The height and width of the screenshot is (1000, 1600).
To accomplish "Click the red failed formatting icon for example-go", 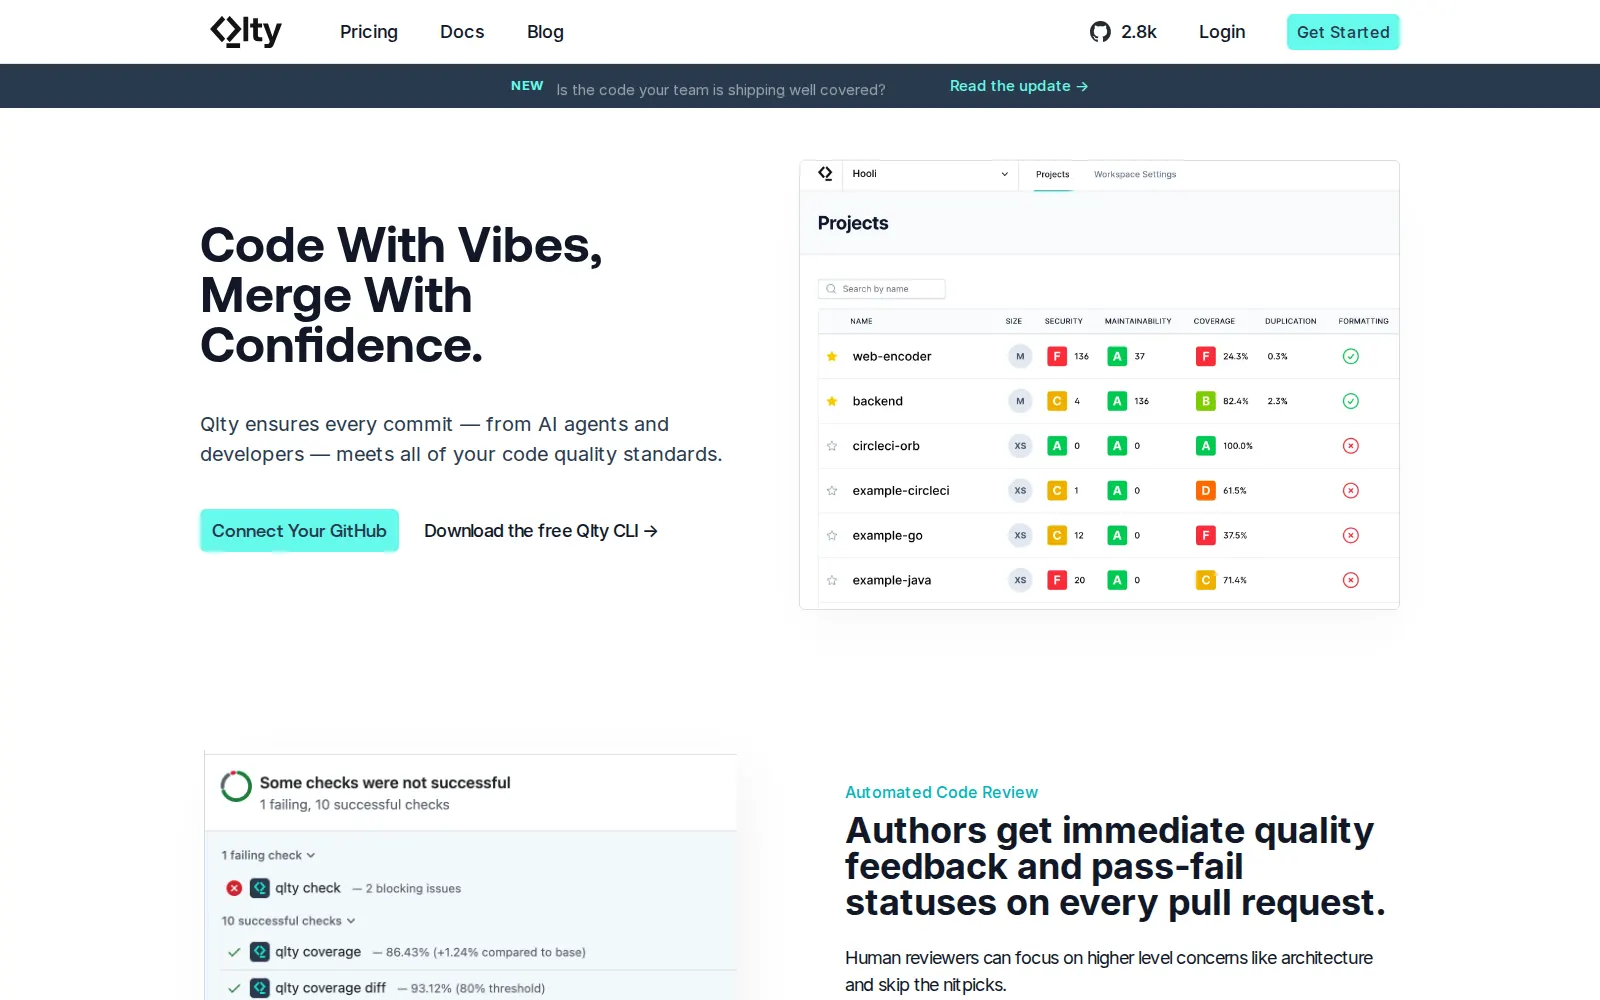I will click(1350, 535).
